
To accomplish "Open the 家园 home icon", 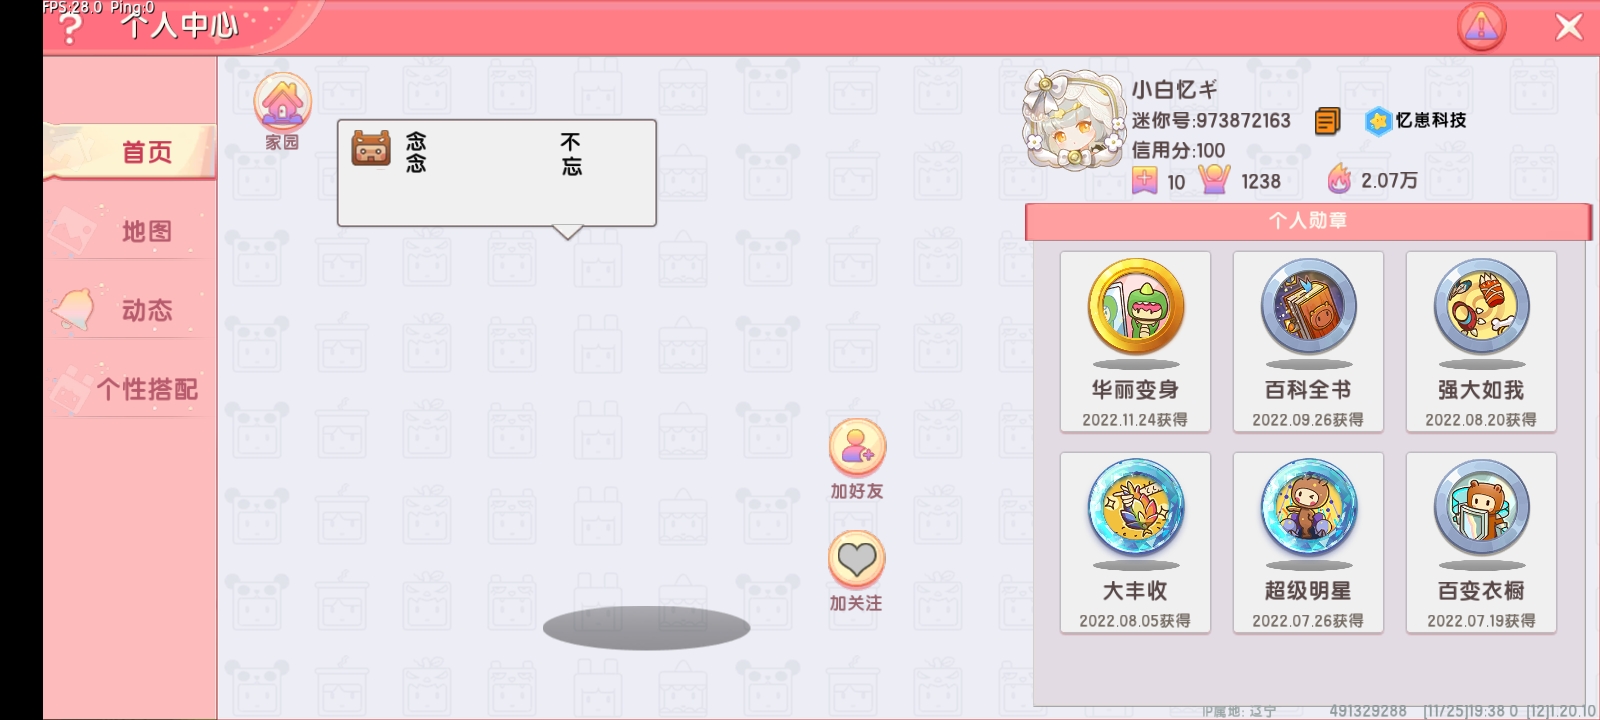I will tap(283, 103).
